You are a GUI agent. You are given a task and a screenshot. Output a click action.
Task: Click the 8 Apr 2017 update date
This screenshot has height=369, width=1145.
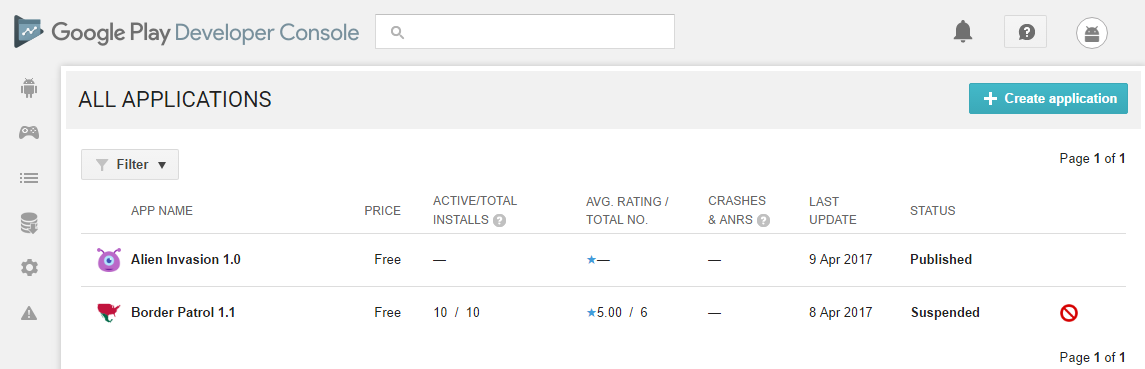[840, 313]
